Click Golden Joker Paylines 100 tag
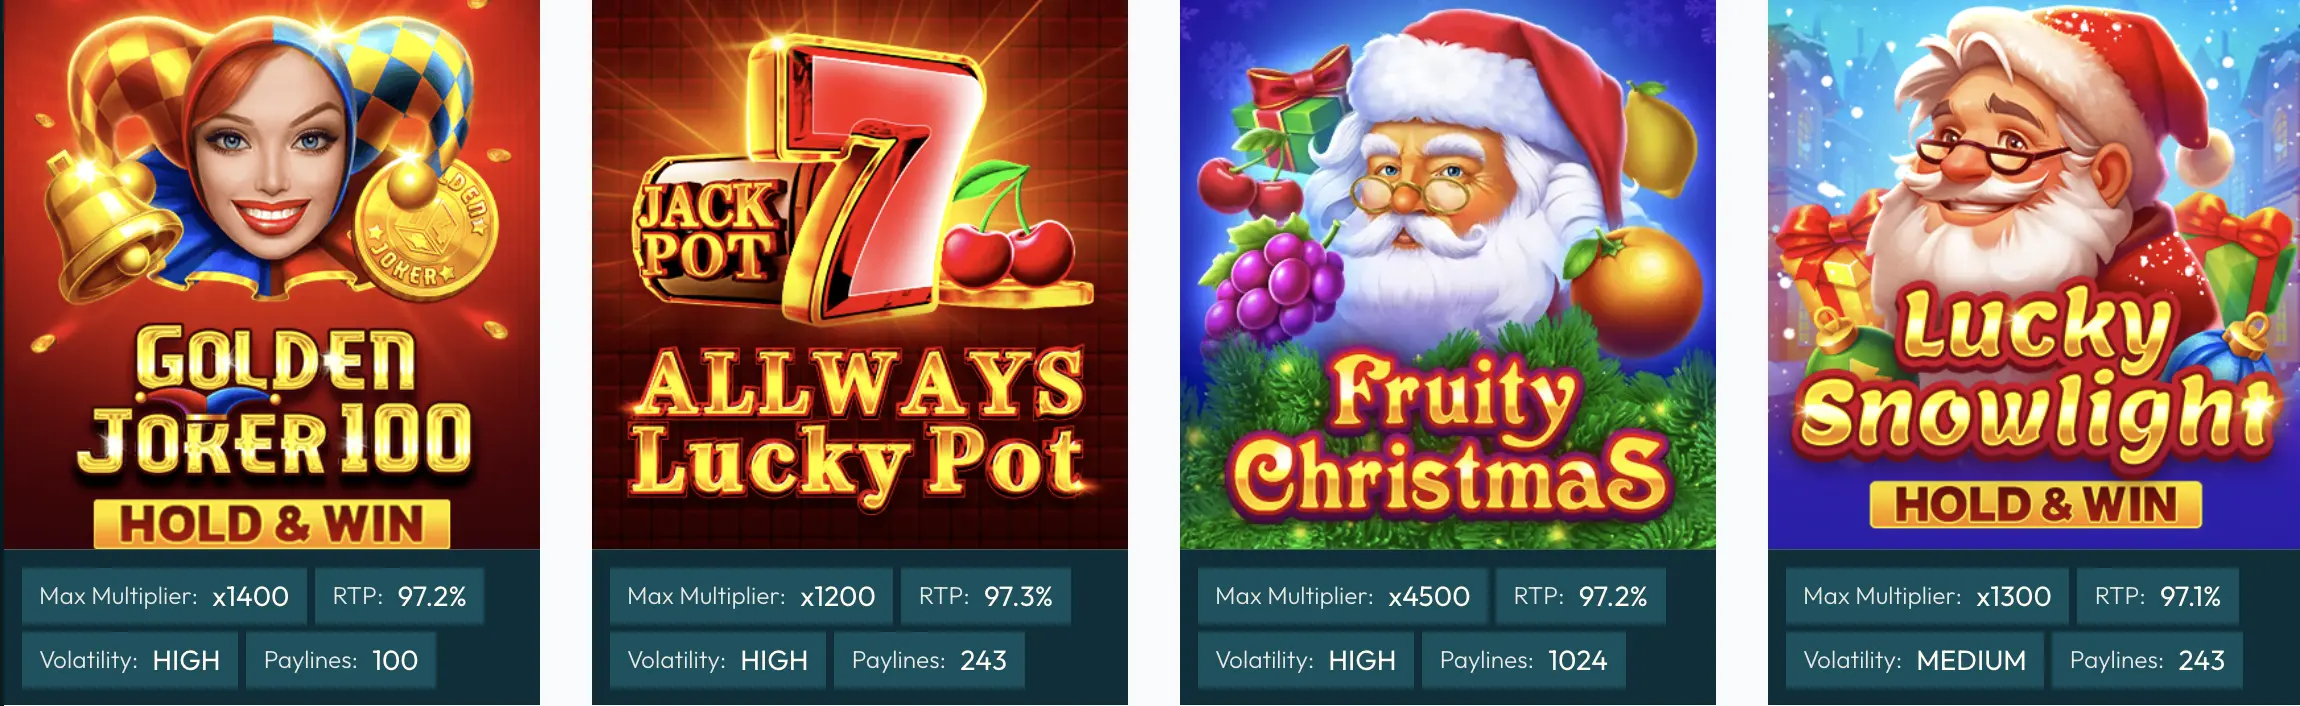 tap(341, 661)
